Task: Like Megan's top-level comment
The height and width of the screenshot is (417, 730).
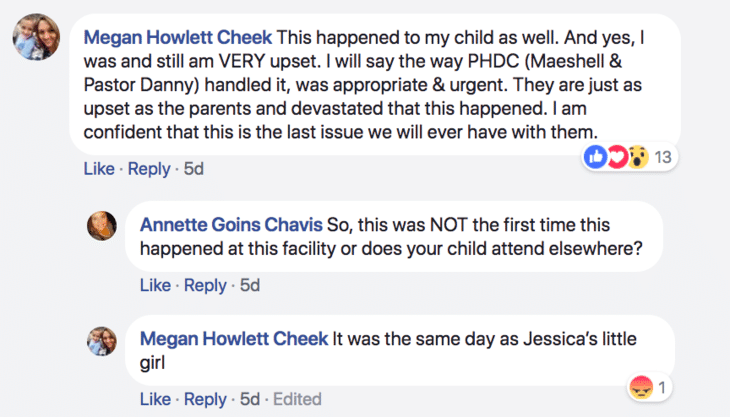Action: pyautogui.click(x=99, y=169)
